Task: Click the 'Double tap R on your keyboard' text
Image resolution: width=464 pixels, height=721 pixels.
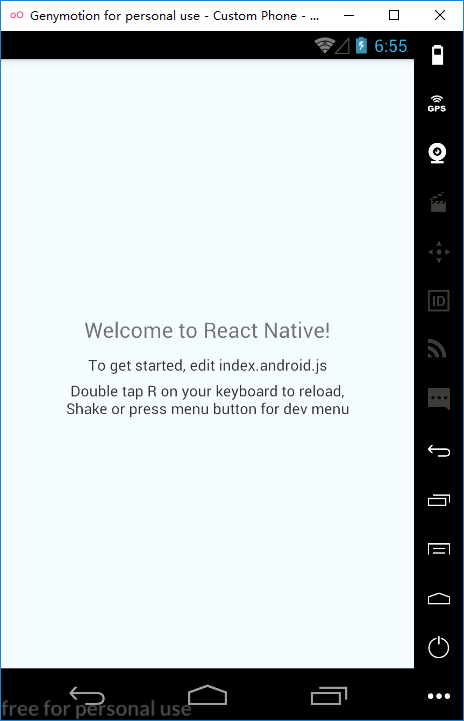Action: pos(207,391)
